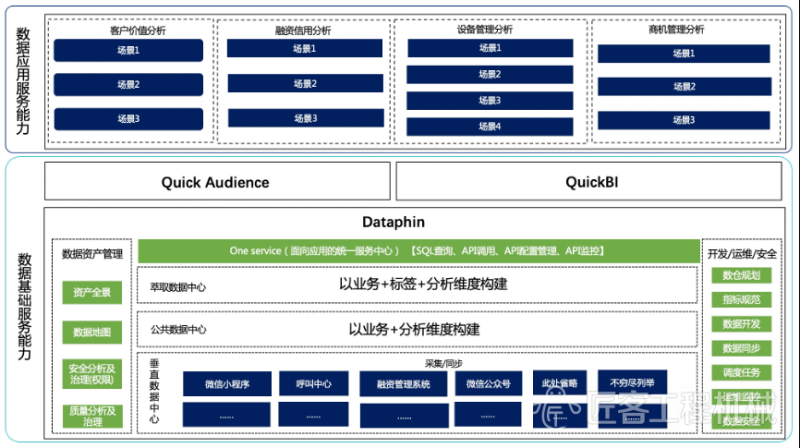Click the 开发/运维/安全 heading
800x448 pixels.
(742, 254)
